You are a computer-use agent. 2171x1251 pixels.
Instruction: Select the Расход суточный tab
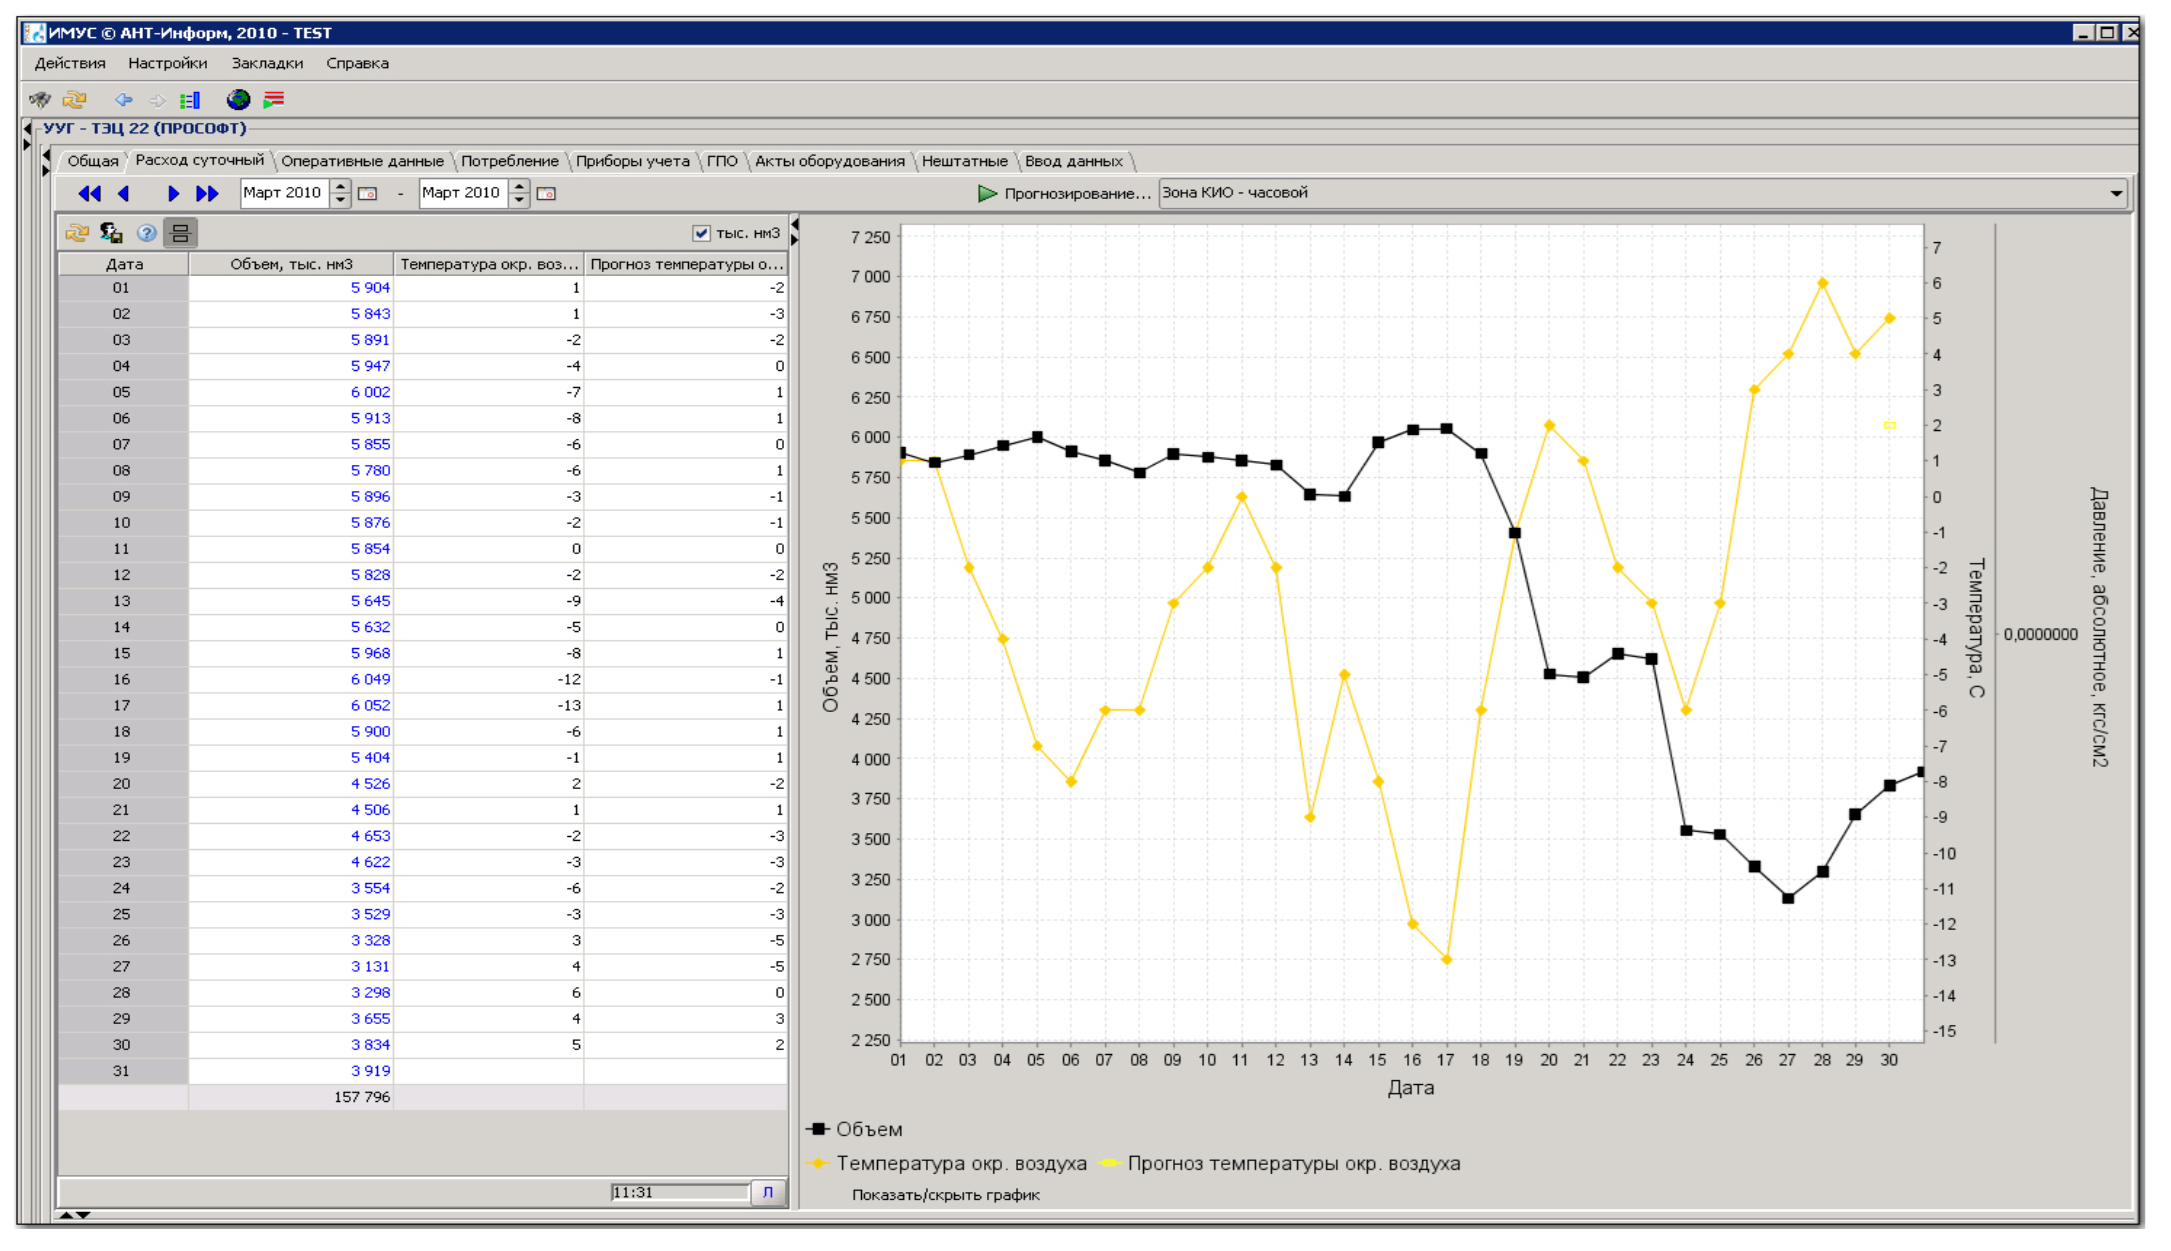(x=199, y=160)
